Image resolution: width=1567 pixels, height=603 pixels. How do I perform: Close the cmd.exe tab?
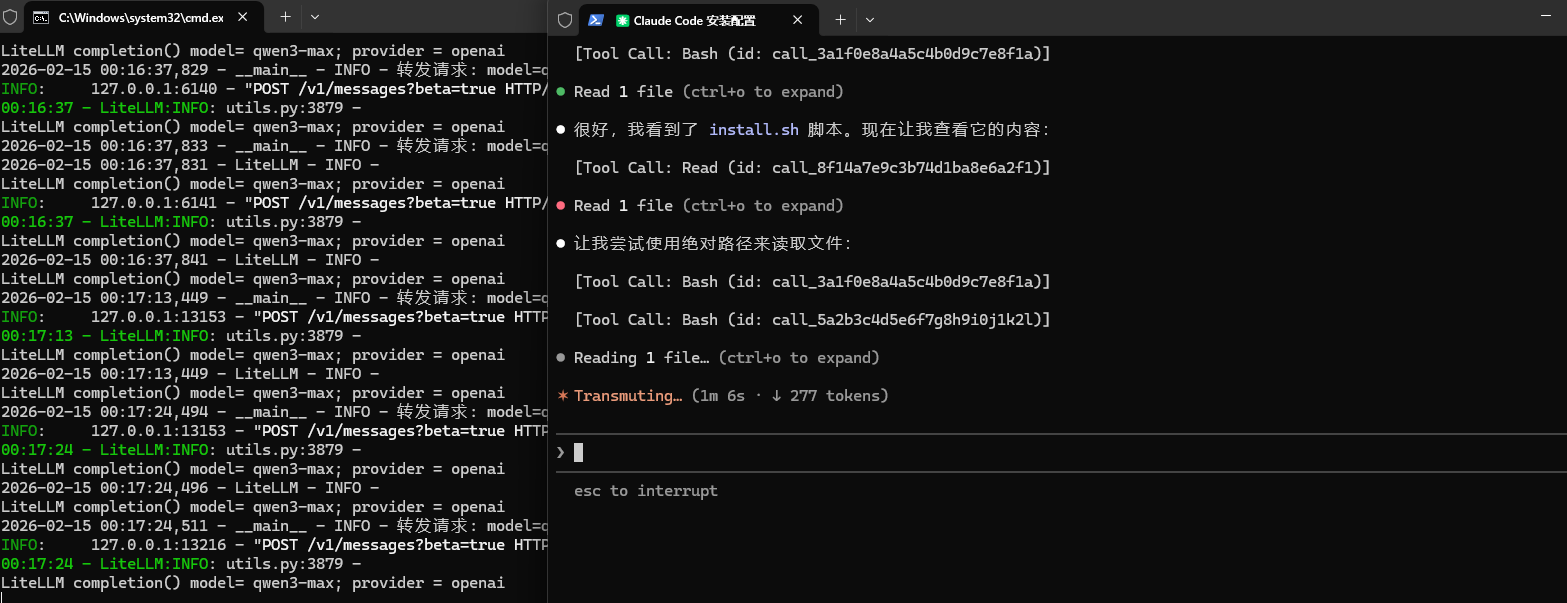pyautogui.click(x=245, y=18)
